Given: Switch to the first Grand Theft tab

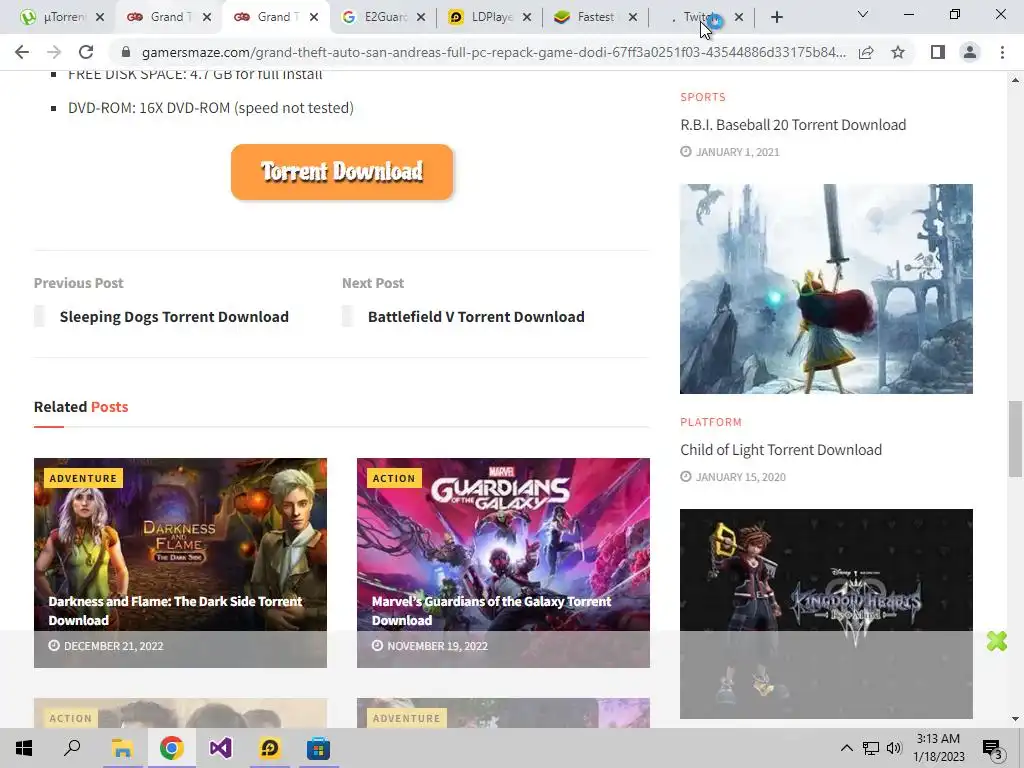Looking at the screenshot, I should click(x=168, y=17).
